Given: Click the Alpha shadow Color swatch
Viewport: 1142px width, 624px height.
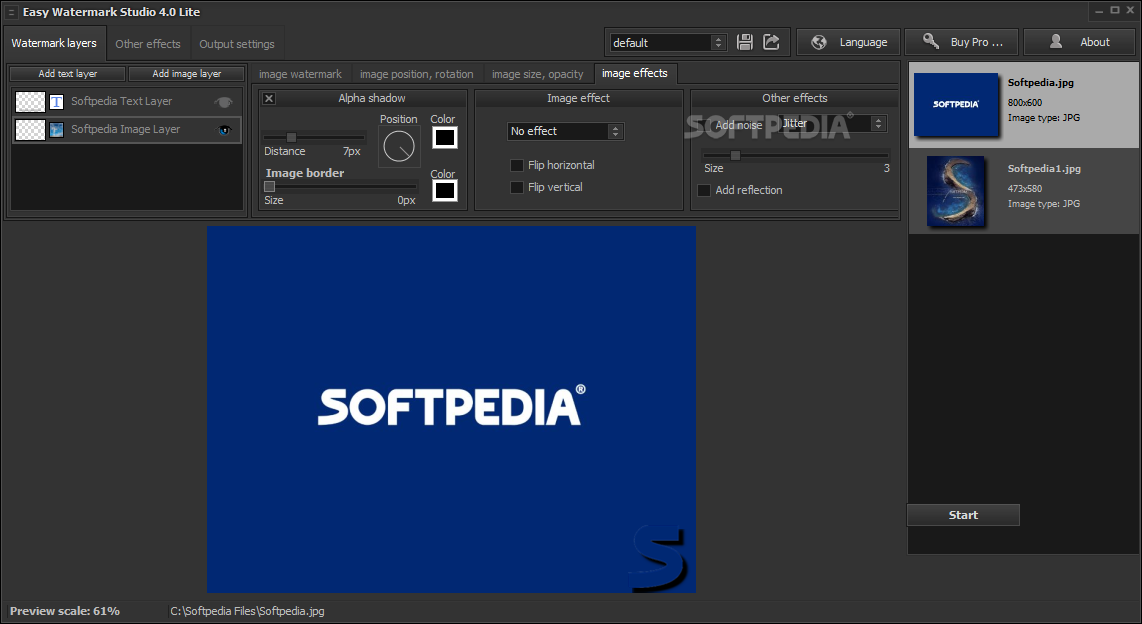Looking at the screenshot, I should [444, 138].
